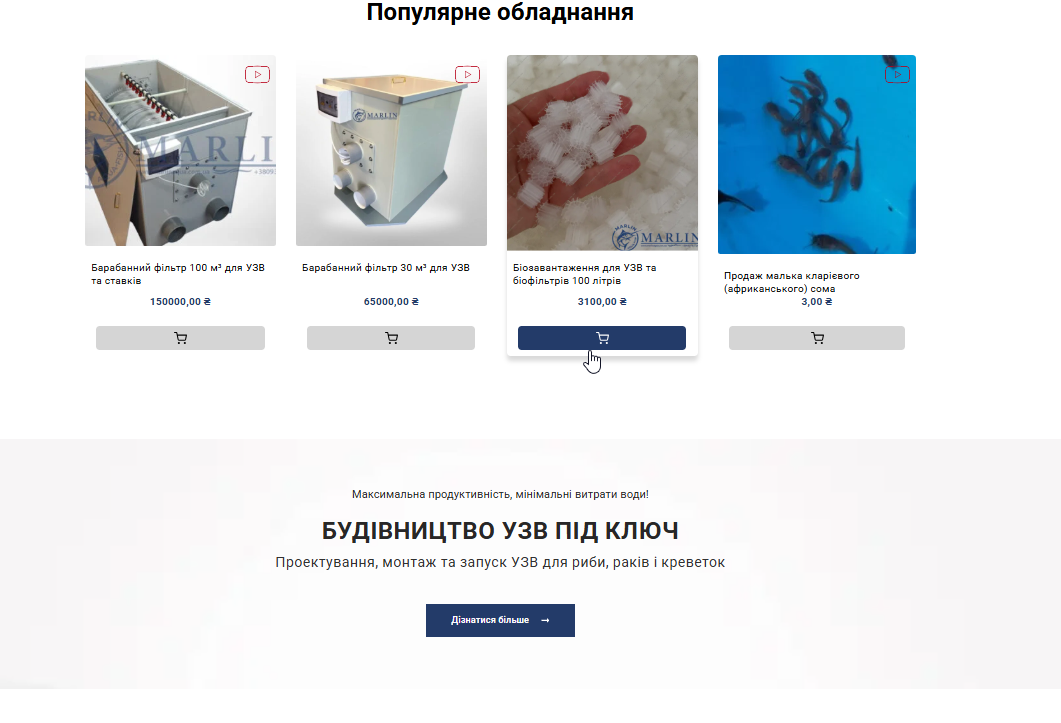The image size is (1061, 723).
Task: Open Біозавантаження для УЗВ product title
Action: coord(585,274)
